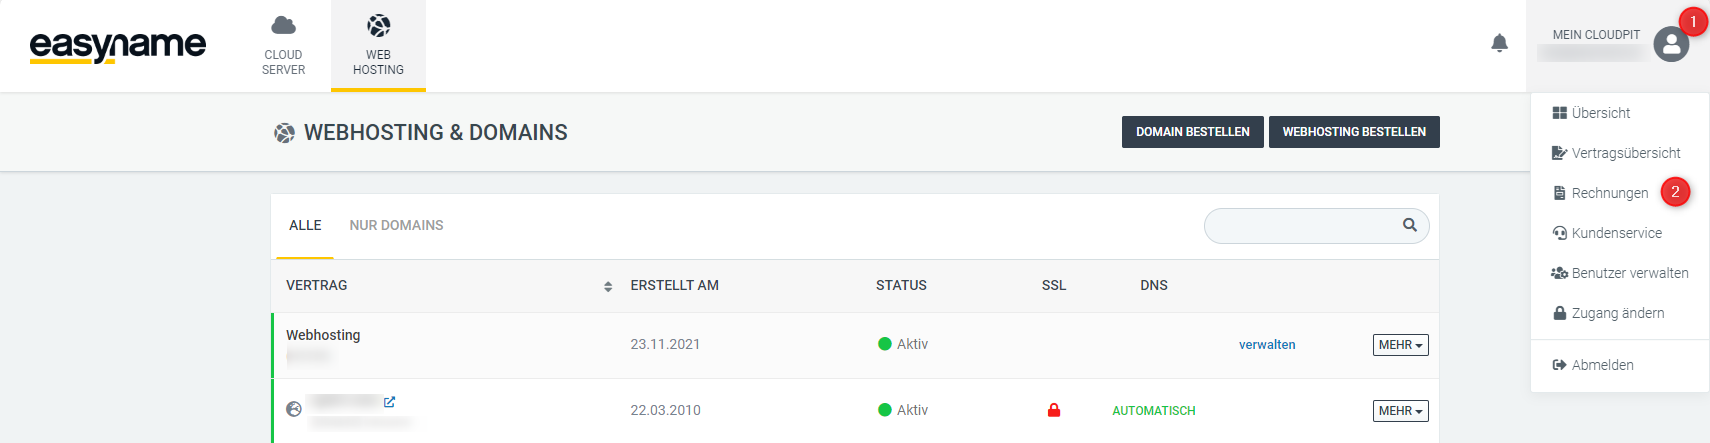
Task: Click the user profile avatar icon
Action: 1671,44
